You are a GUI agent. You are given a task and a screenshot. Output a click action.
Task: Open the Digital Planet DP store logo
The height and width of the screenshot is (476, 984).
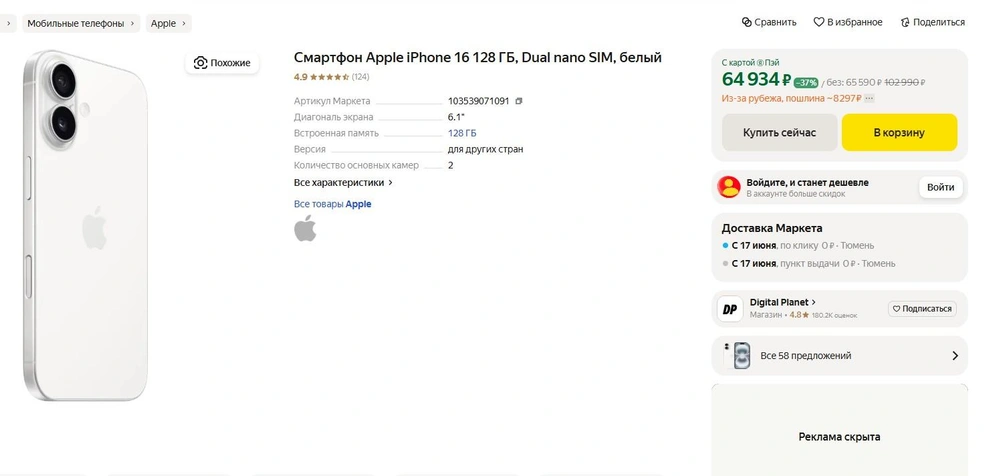pos(730,309)
